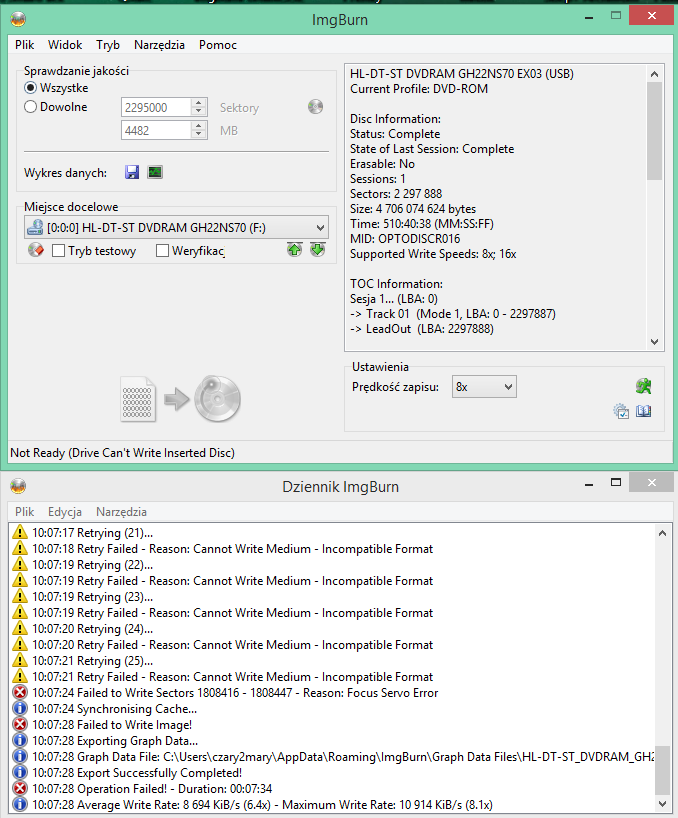
Task: Decrease the MB value with down arrow
Action: 198,134
